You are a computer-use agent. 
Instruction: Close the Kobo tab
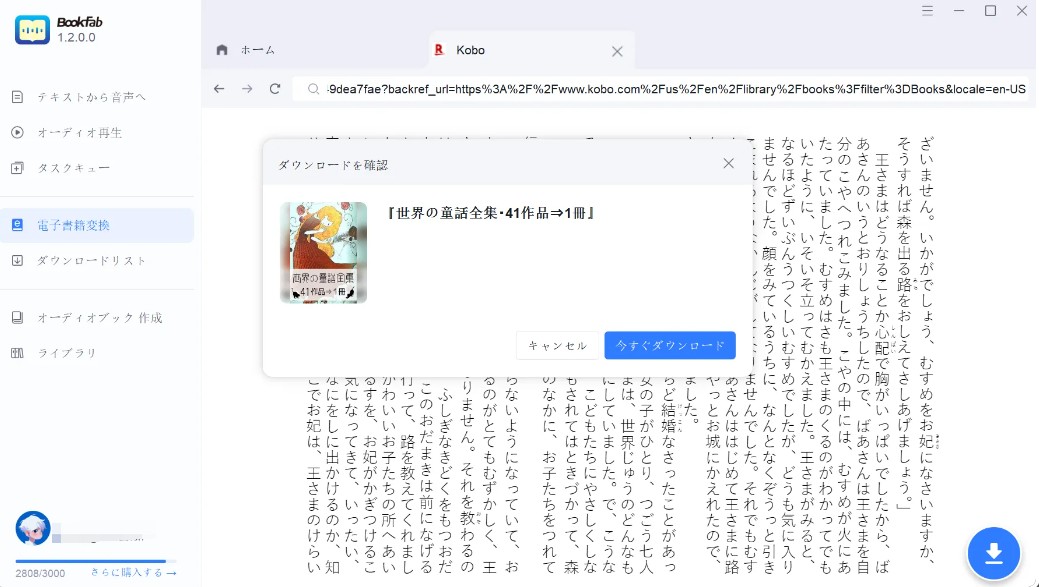pos(617,51)
